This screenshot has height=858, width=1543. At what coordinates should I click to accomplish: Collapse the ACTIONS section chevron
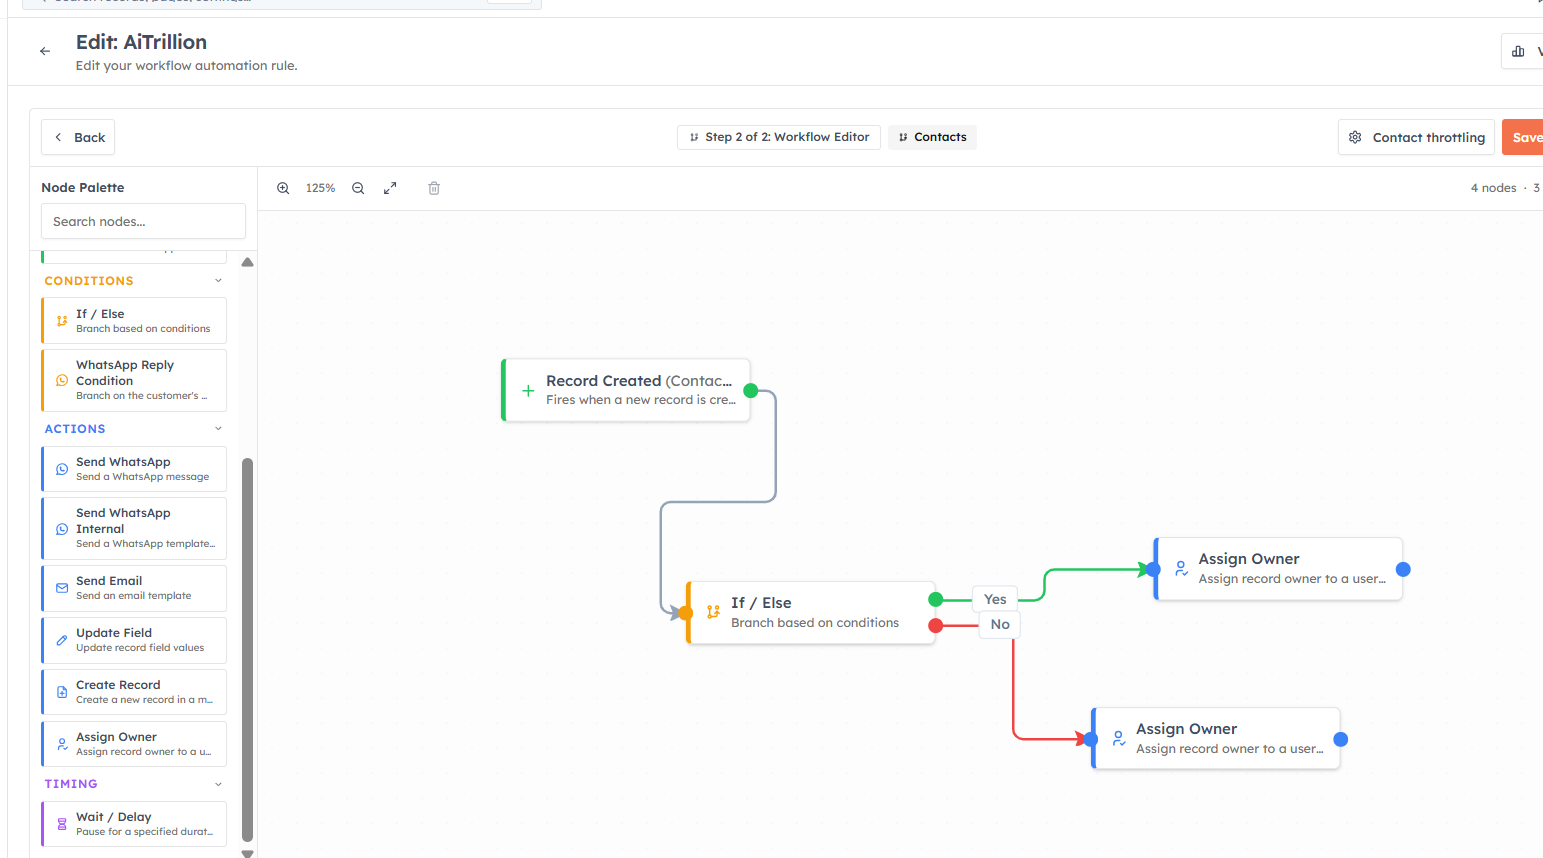click(x=218, y=429)
